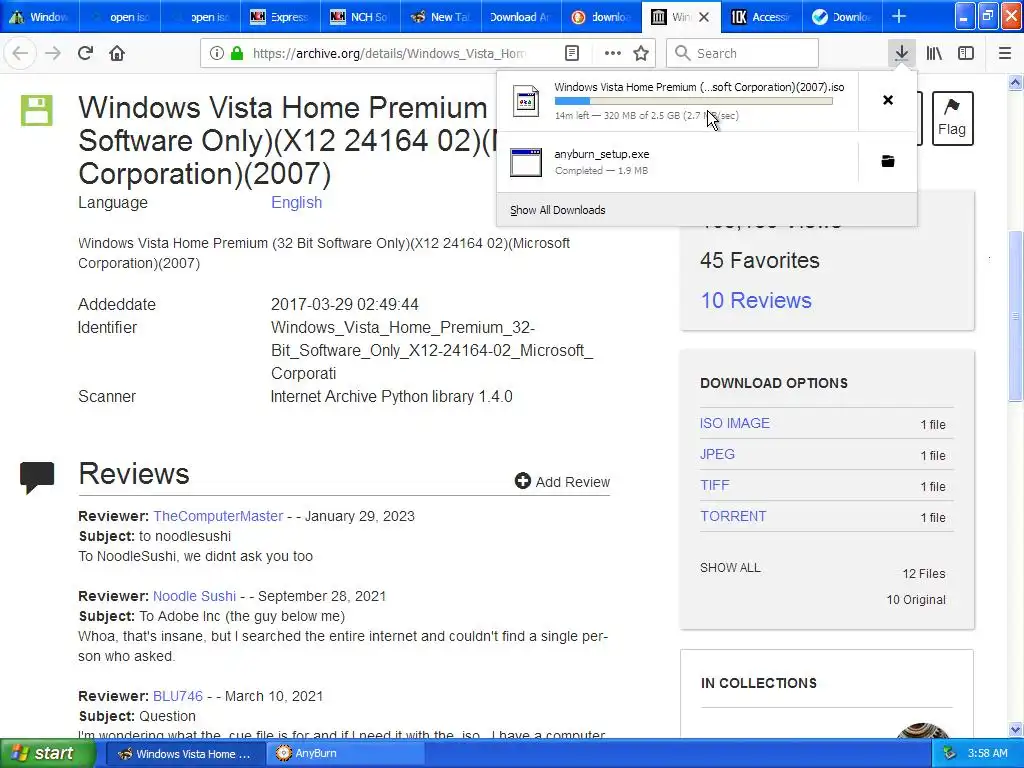This screenshot has height=768, width=1024.
Task: Open the Library icon in the toolbar
Action: [934, 53]
